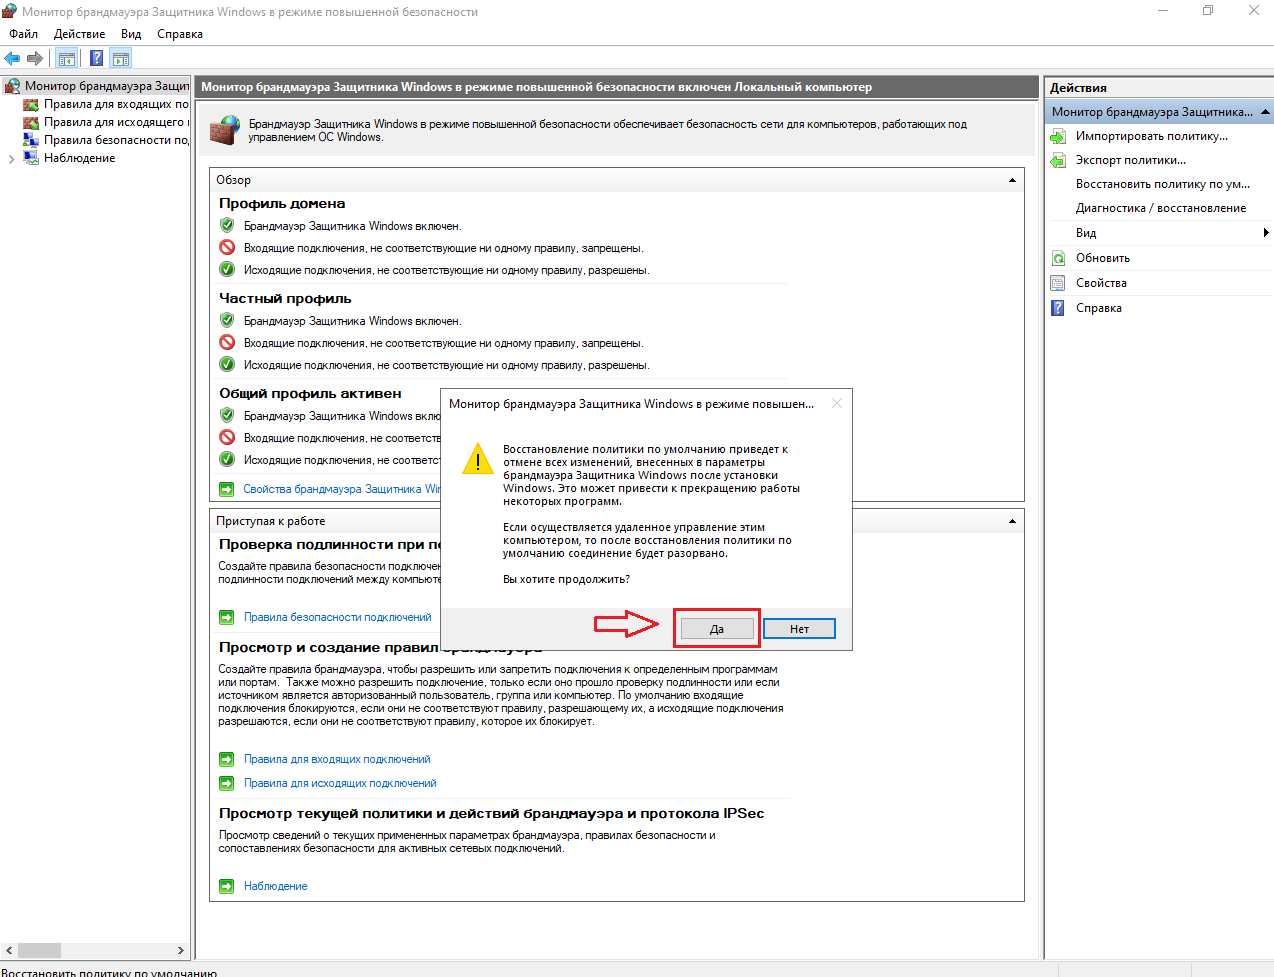
Task: Click the tree pane scroll left arrow
Action: (9, 951)
